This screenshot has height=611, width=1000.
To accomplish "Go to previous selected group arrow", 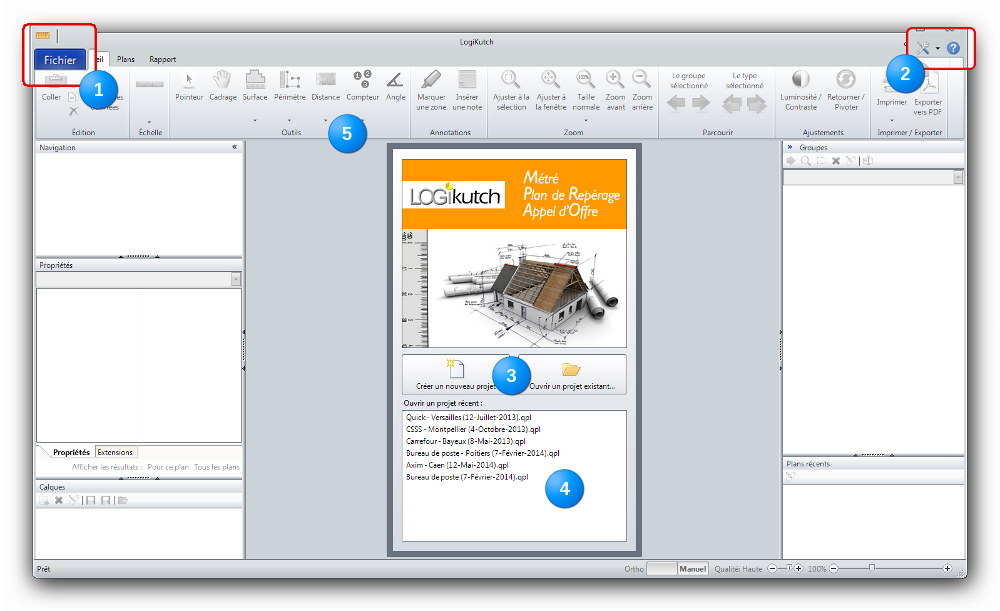I will coord(676,103).
